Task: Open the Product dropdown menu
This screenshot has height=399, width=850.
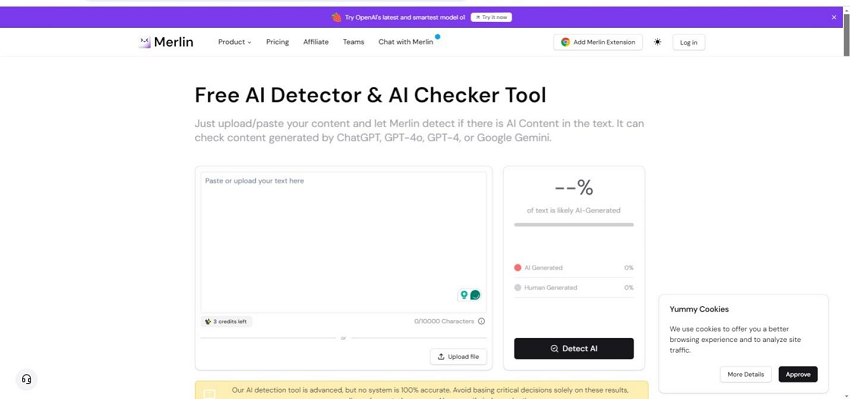Action: click(x=235, y=42)
